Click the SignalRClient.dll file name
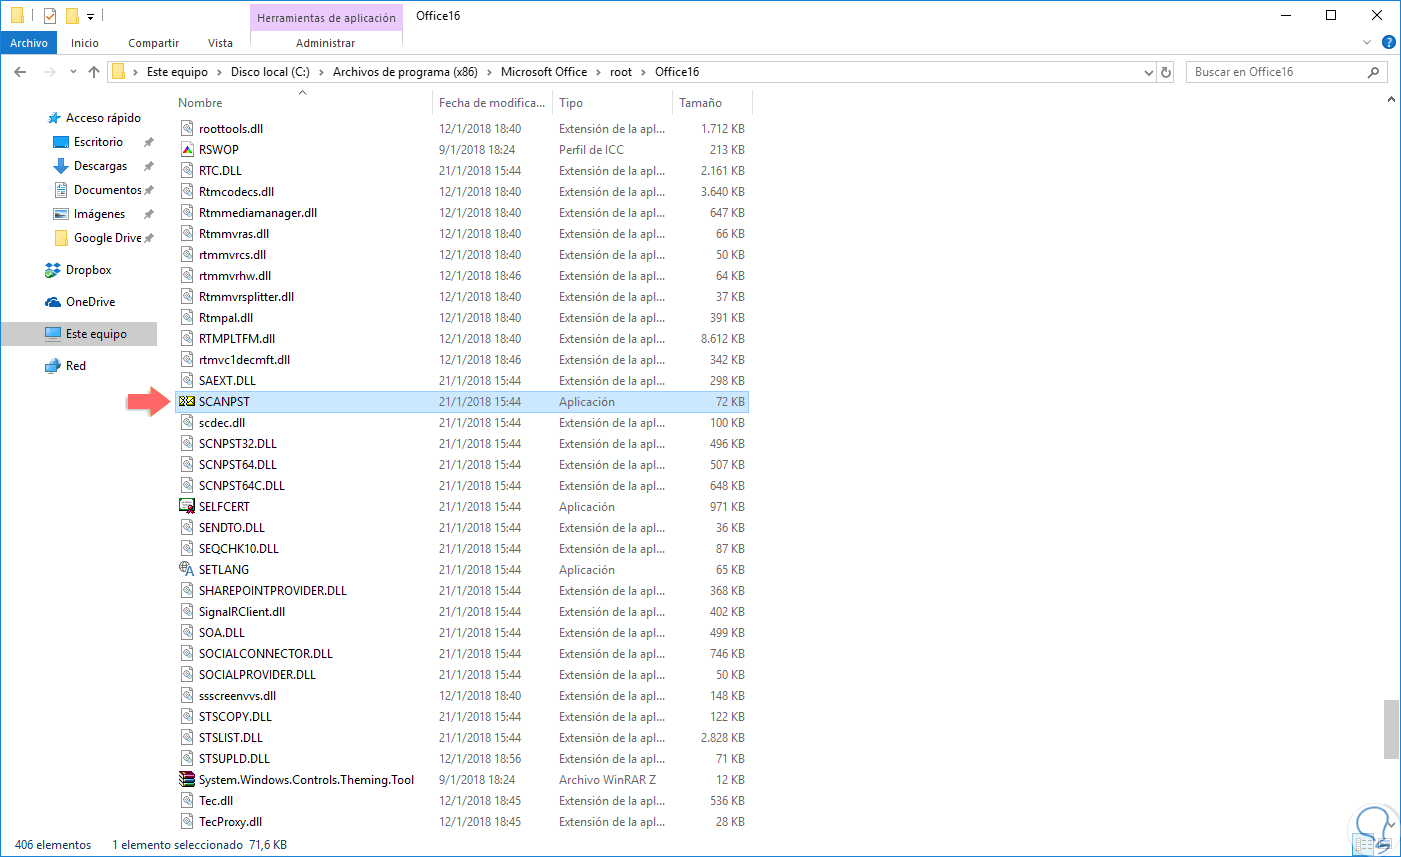 [x=242, y=612]
